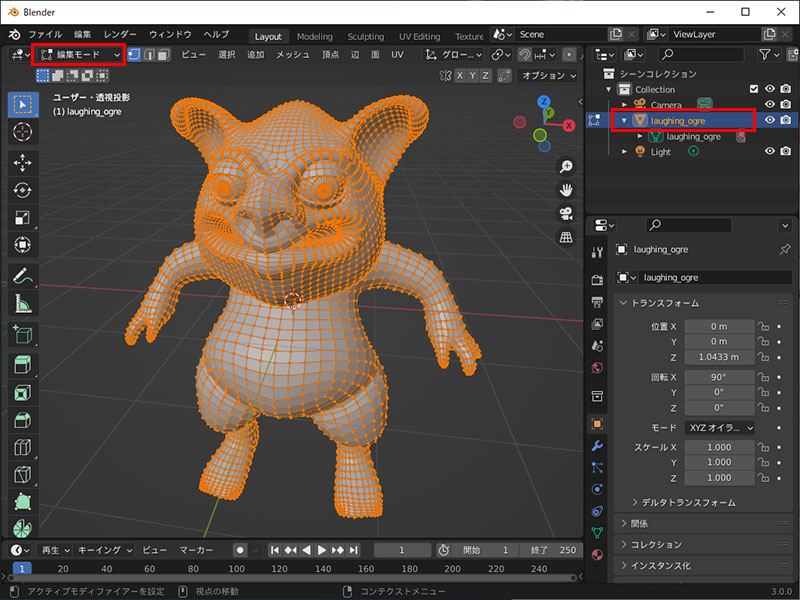
Task: Click the viewport zoom magnifier icon
Action: tap(566, 167)
